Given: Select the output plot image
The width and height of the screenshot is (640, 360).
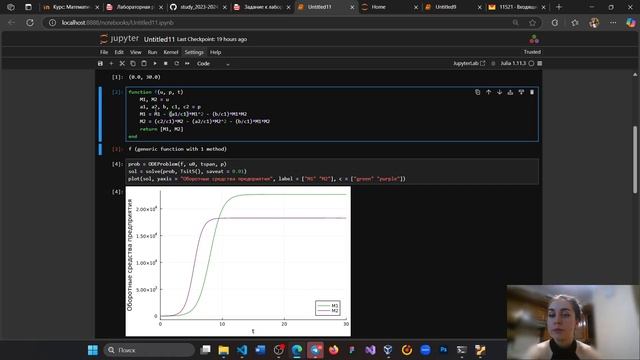Looking at the screenshot, I should (238, 261).
